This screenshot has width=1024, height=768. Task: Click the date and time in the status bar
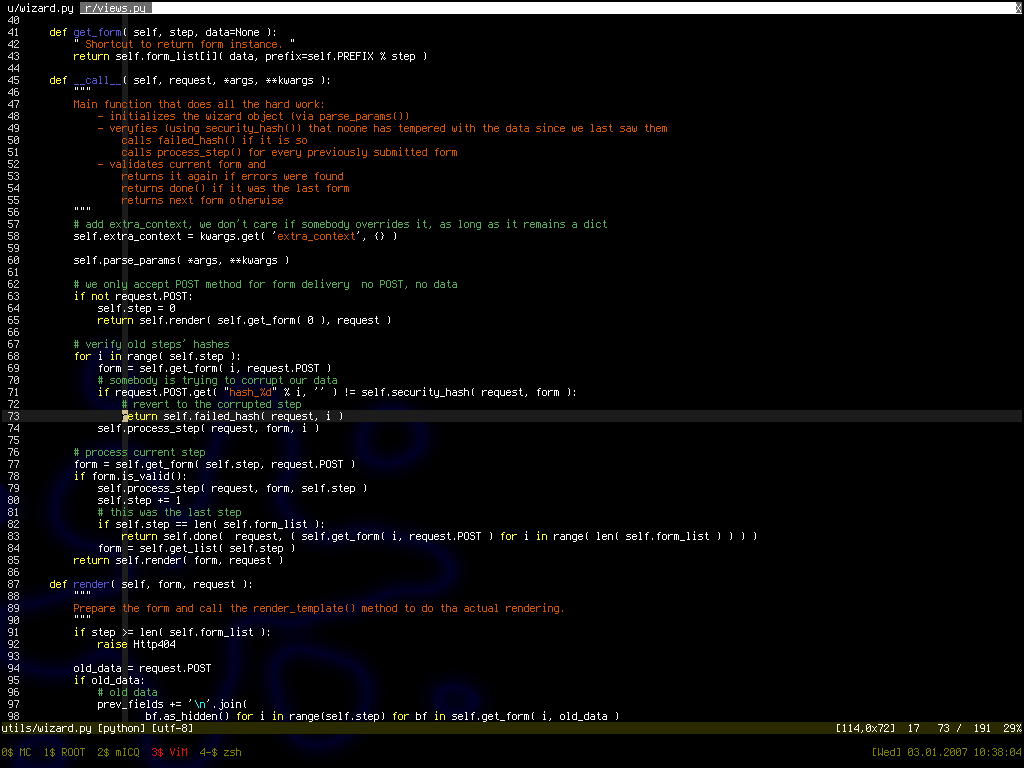click(x=946, y=752)
